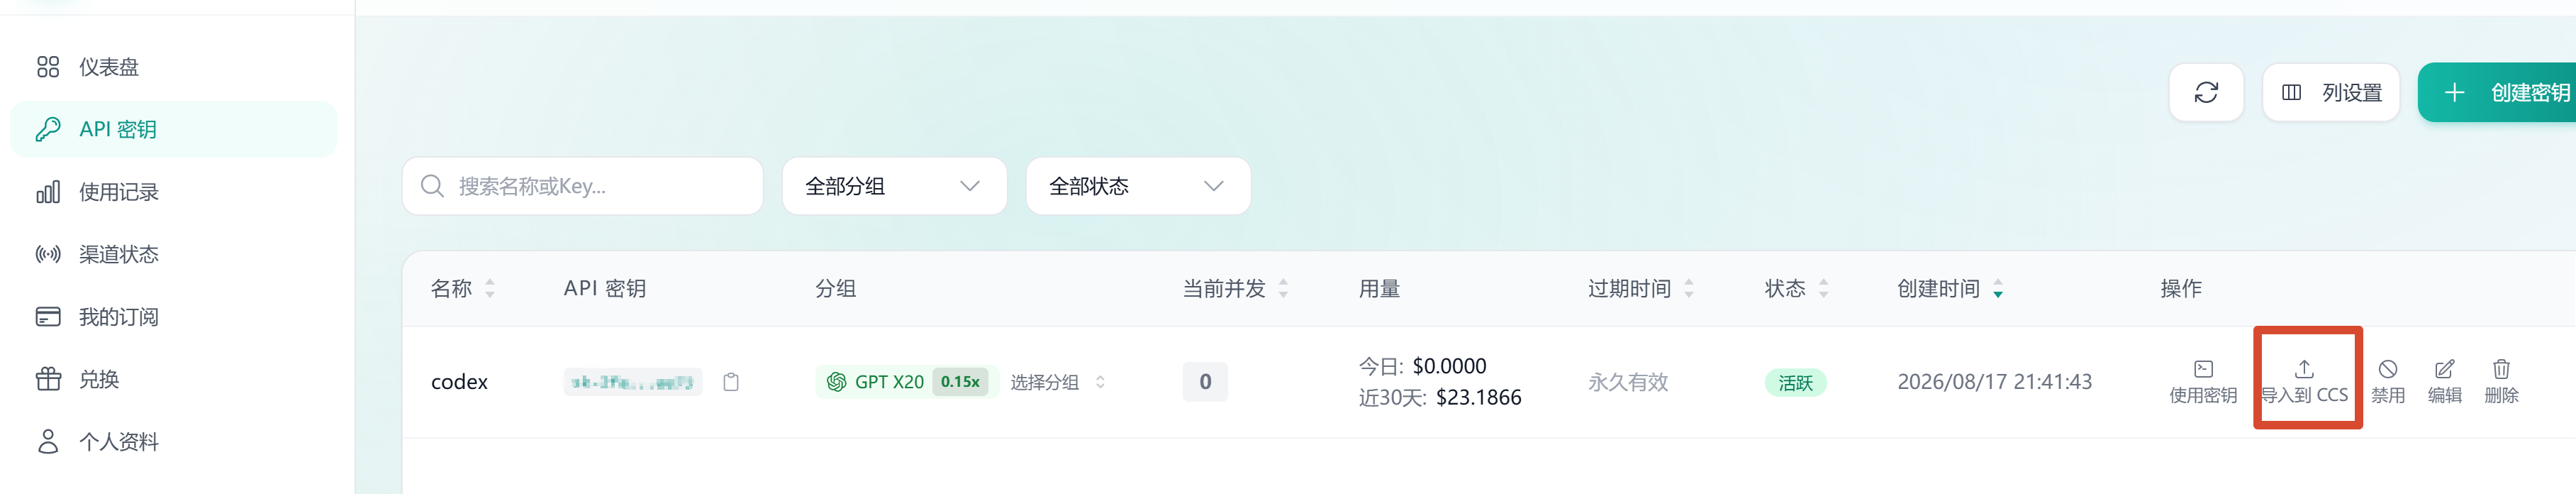Disable the codex key via 禁用 icon

[x=2388, y=369]
